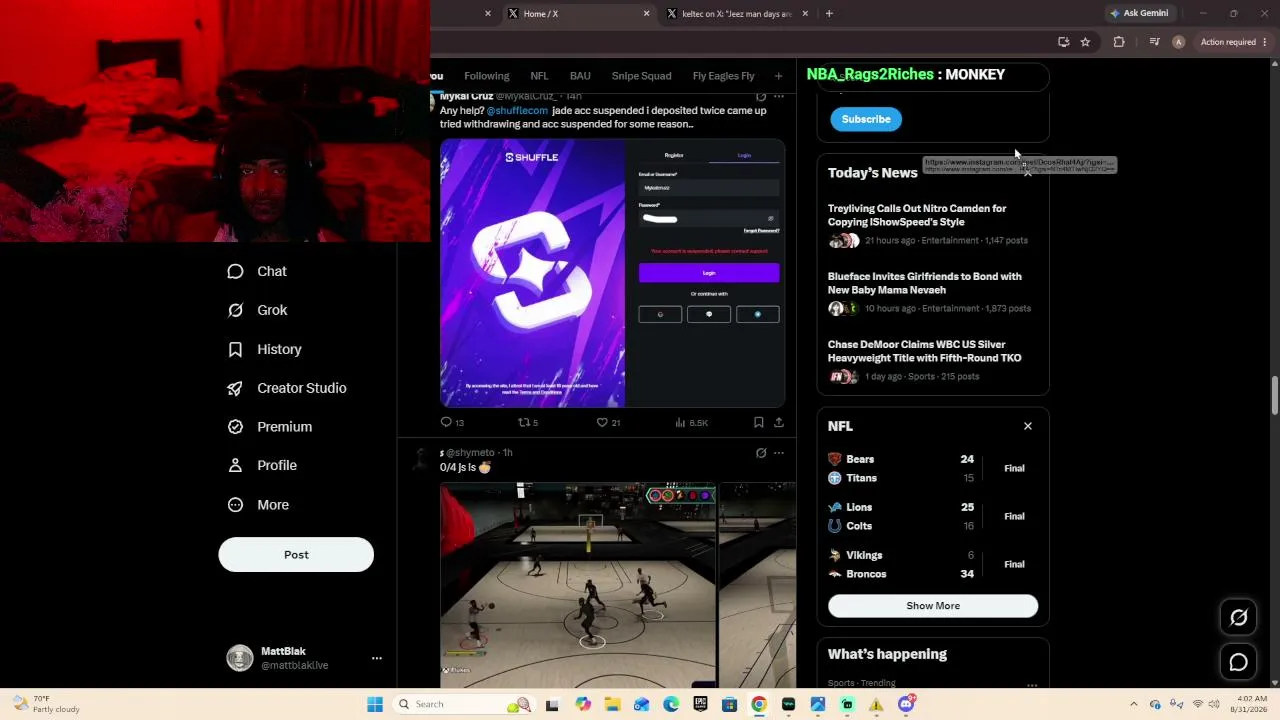This screenshot has height=720, width=1280.
Task: Click the Grok sidebar icon
Action: 235,310
